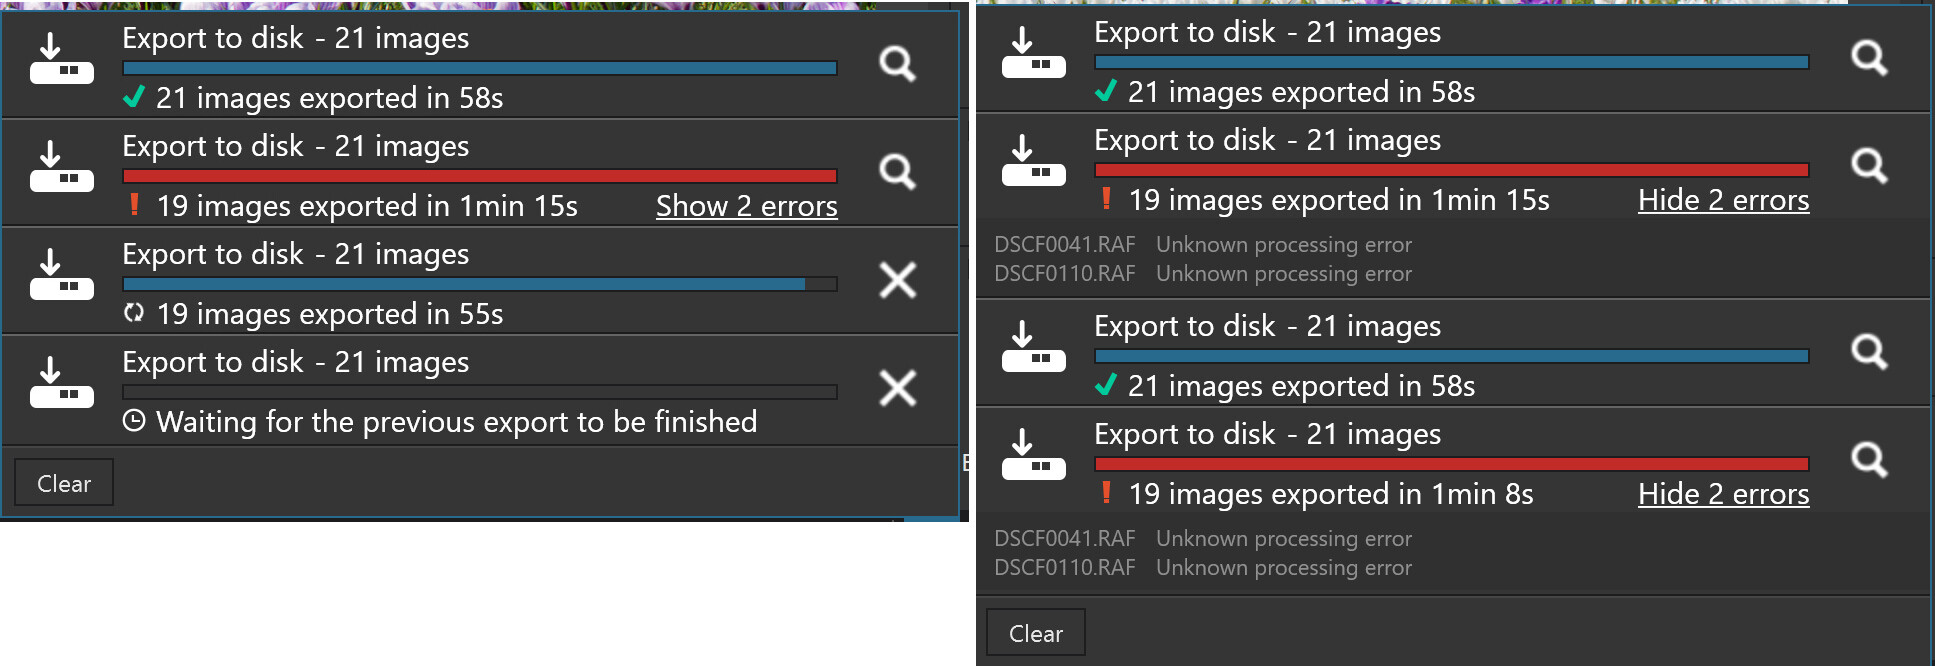Click the partially filled blue progress bar

(479, 284)
